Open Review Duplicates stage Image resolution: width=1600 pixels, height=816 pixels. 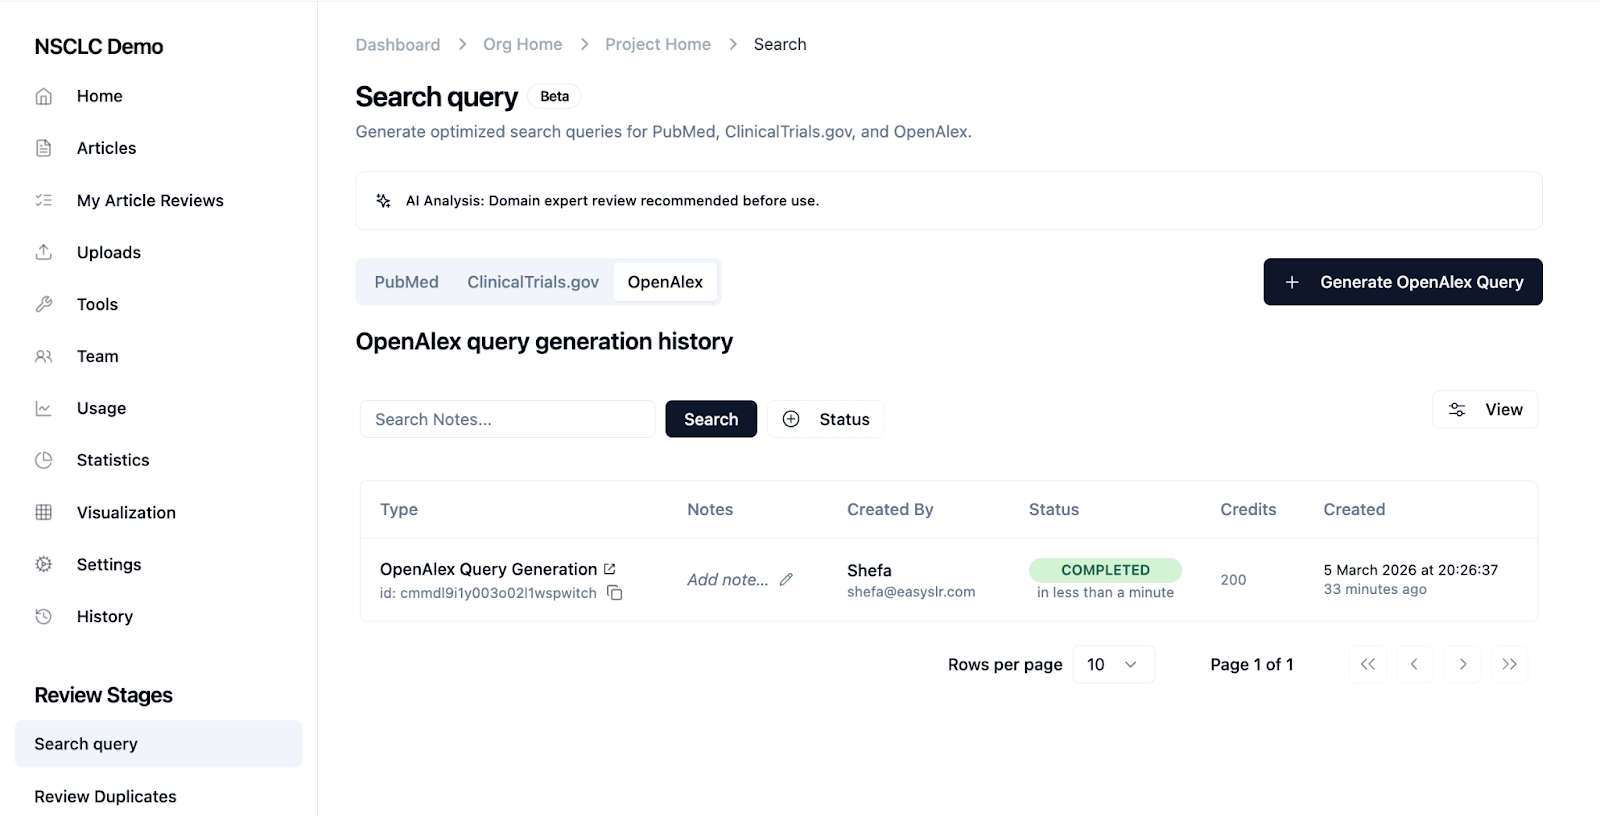pyautogui.click(x=105, y=796)
